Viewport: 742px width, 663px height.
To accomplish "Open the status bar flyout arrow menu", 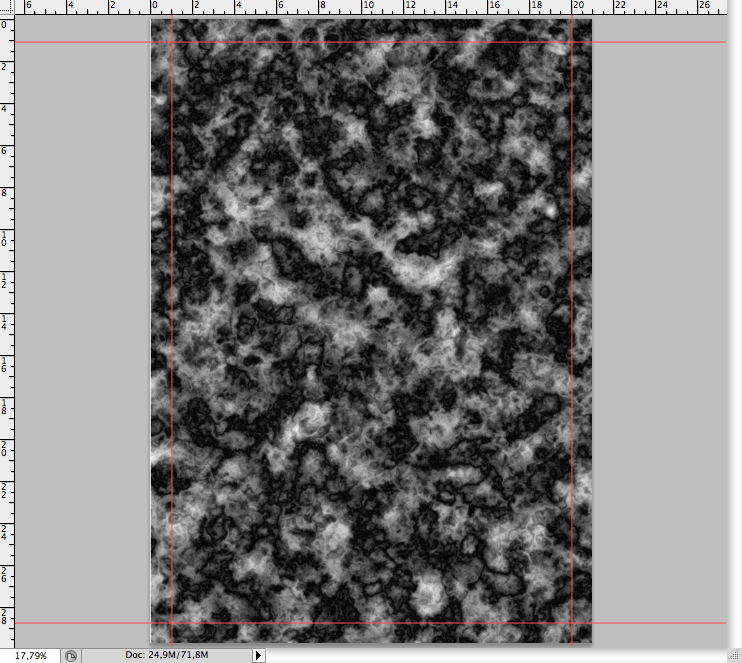I will (259, 655).
